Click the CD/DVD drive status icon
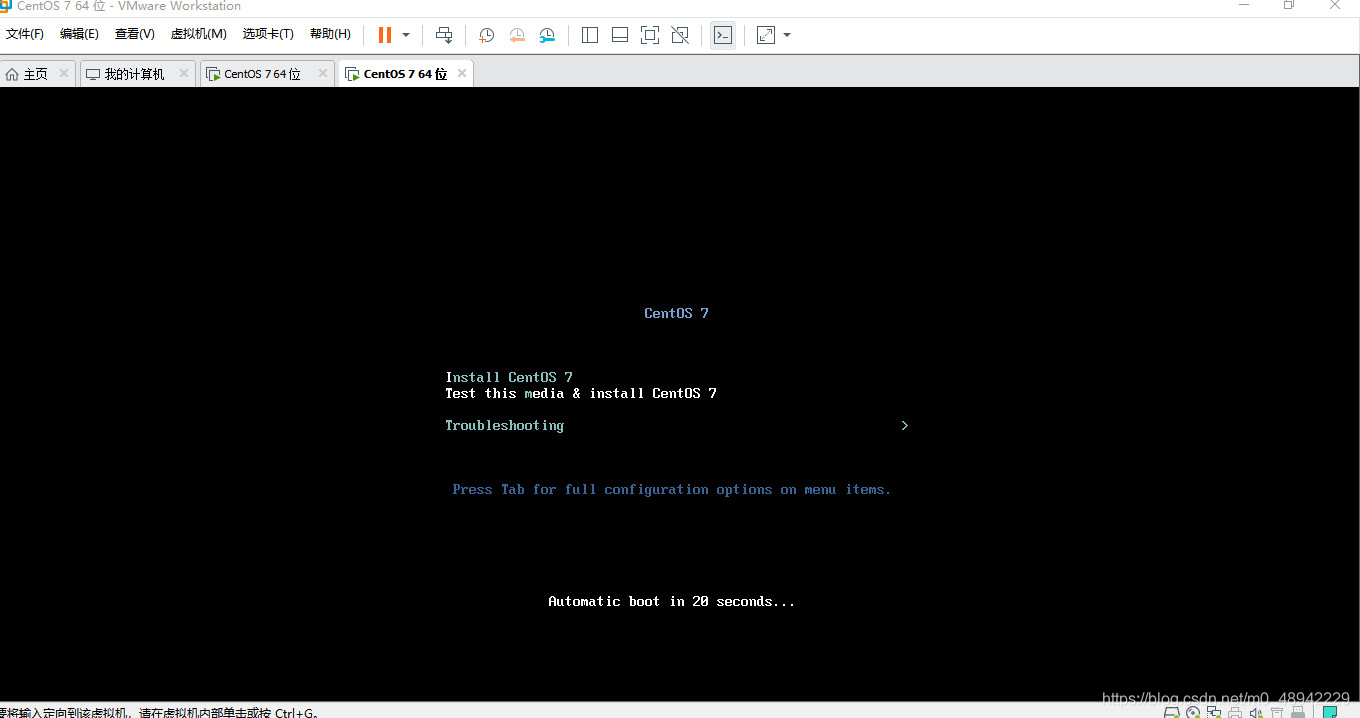Screen dimensions: 1360x718 pos(1193,712)
